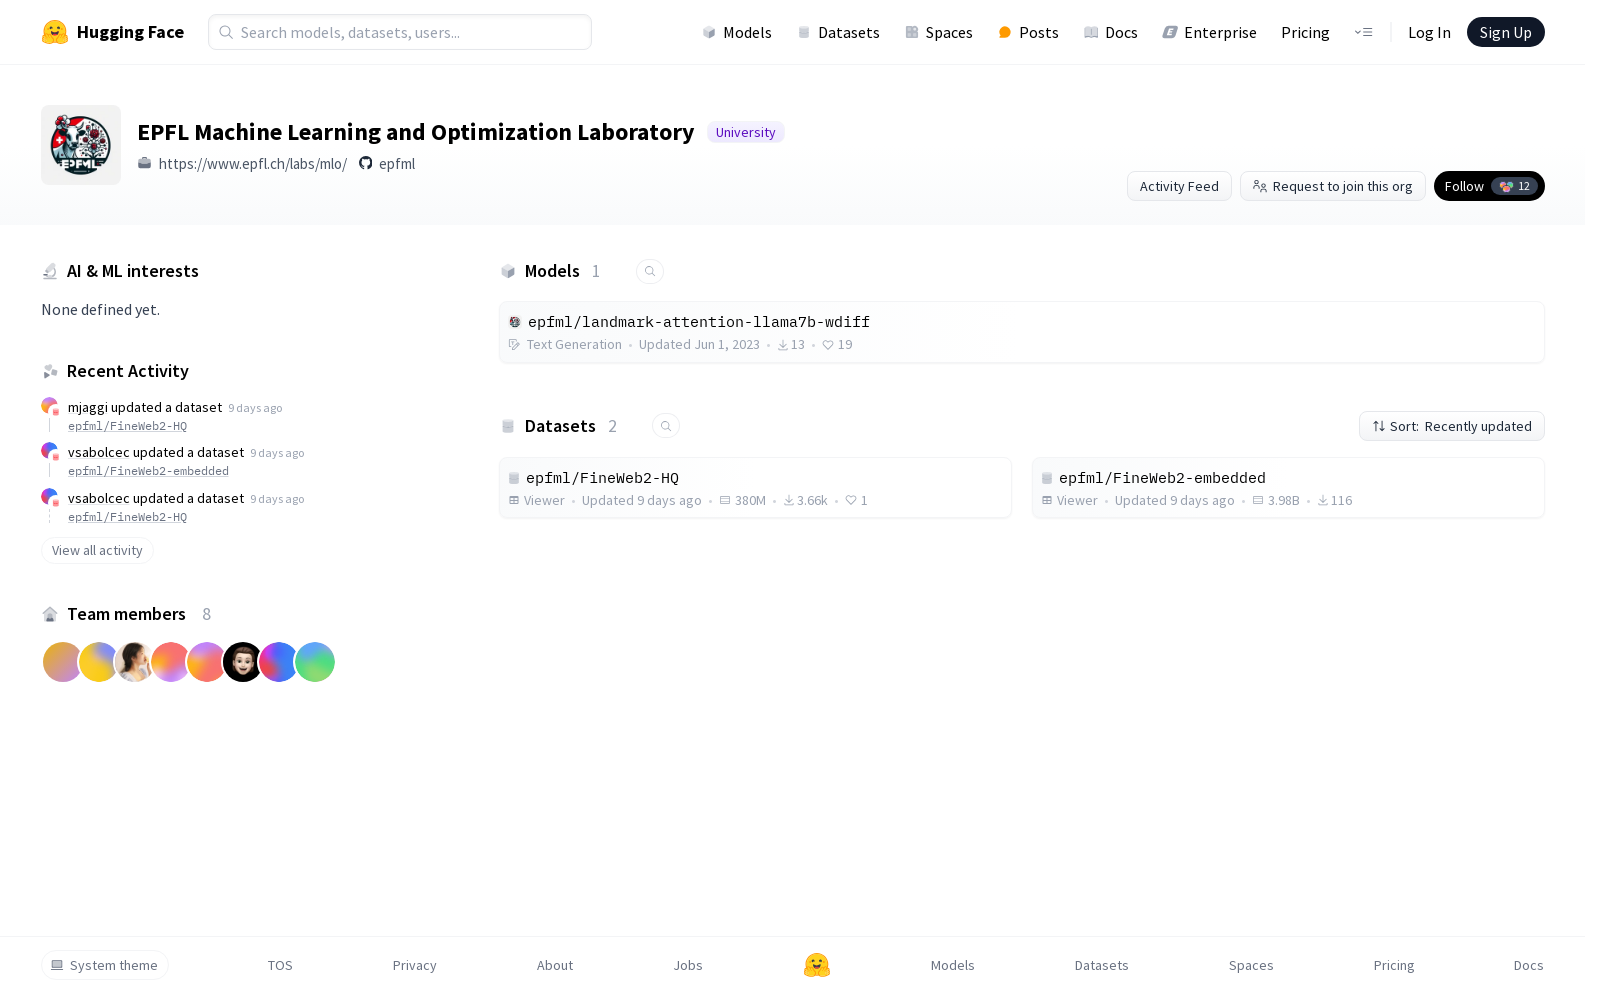Click the website link icon before epfl.ch URL

pos(145,163)
